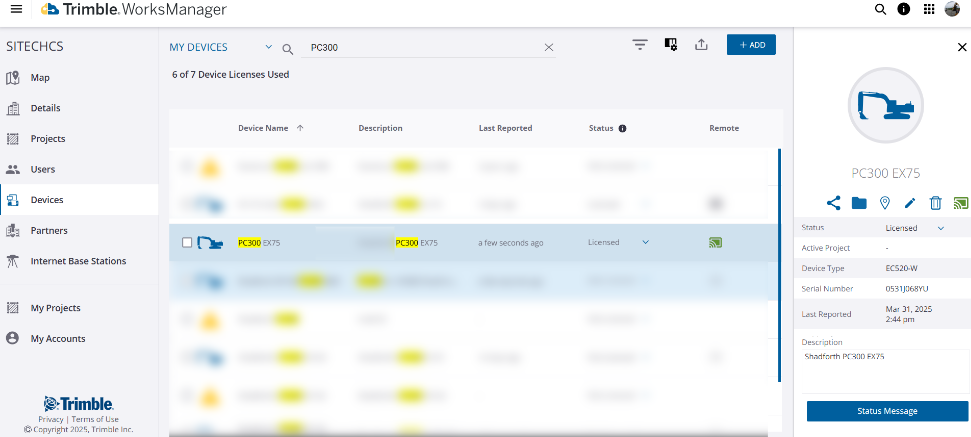Open the Terms of Use link
The image size is (971, 437).
tap(95, 419)
